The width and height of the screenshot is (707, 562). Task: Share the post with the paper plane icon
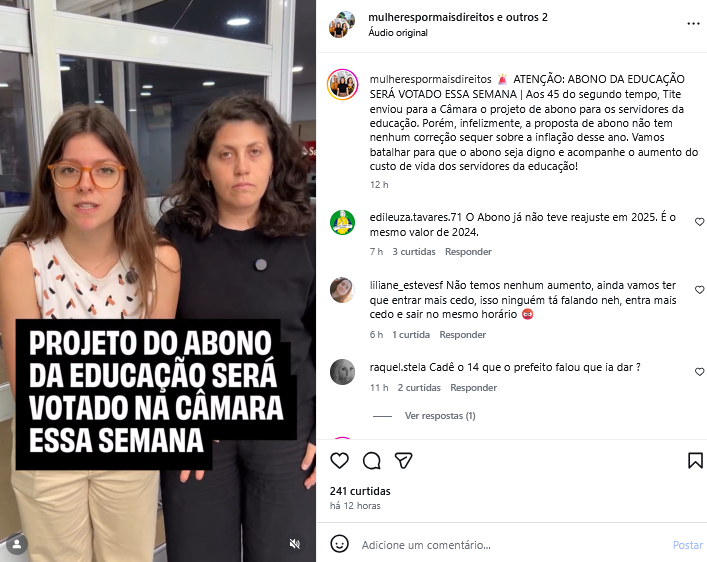(403, 461)
